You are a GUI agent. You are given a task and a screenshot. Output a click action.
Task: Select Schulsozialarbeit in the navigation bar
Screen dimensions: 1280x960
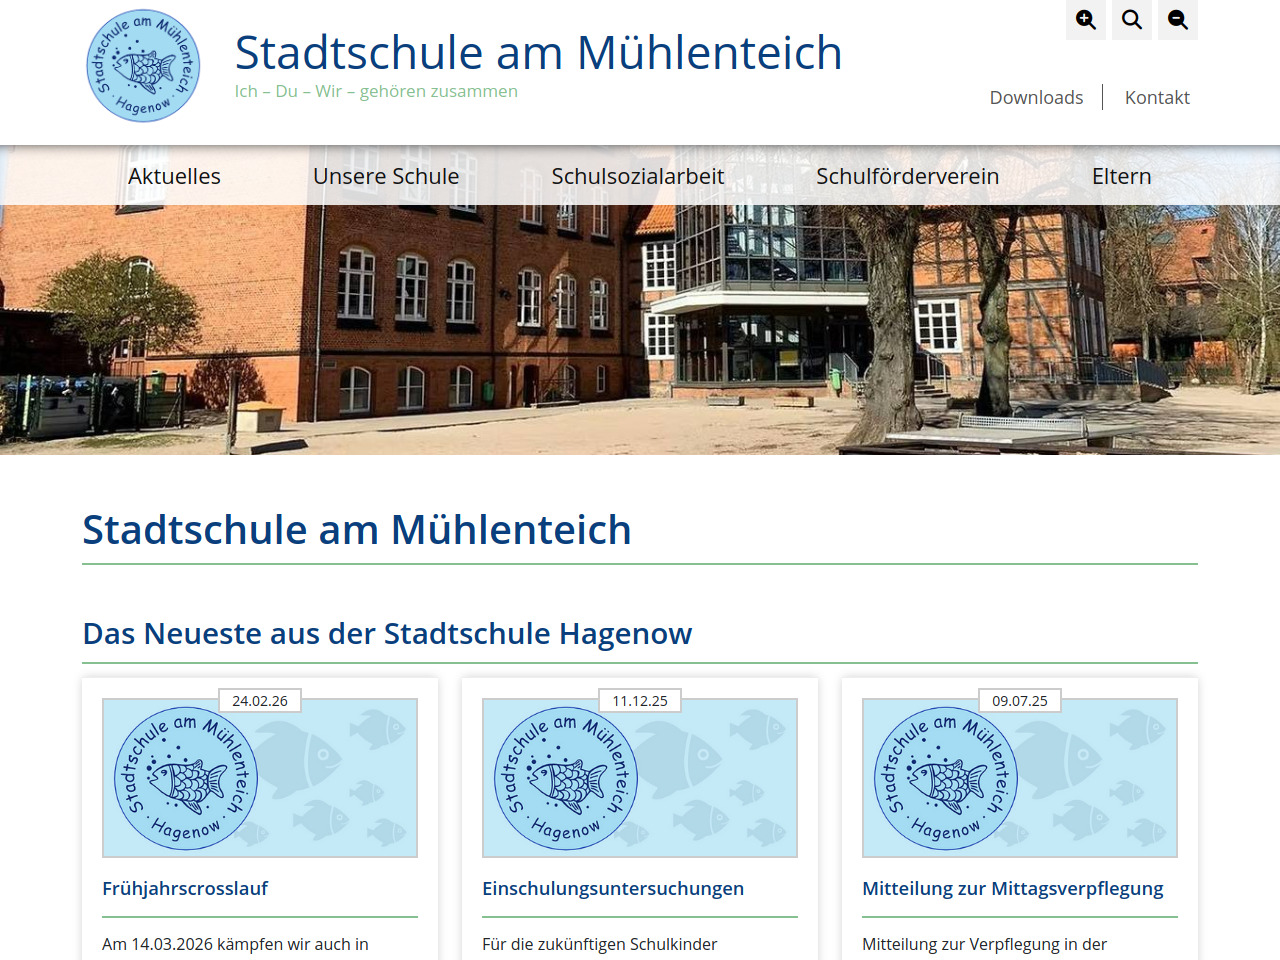coord(638,176)
